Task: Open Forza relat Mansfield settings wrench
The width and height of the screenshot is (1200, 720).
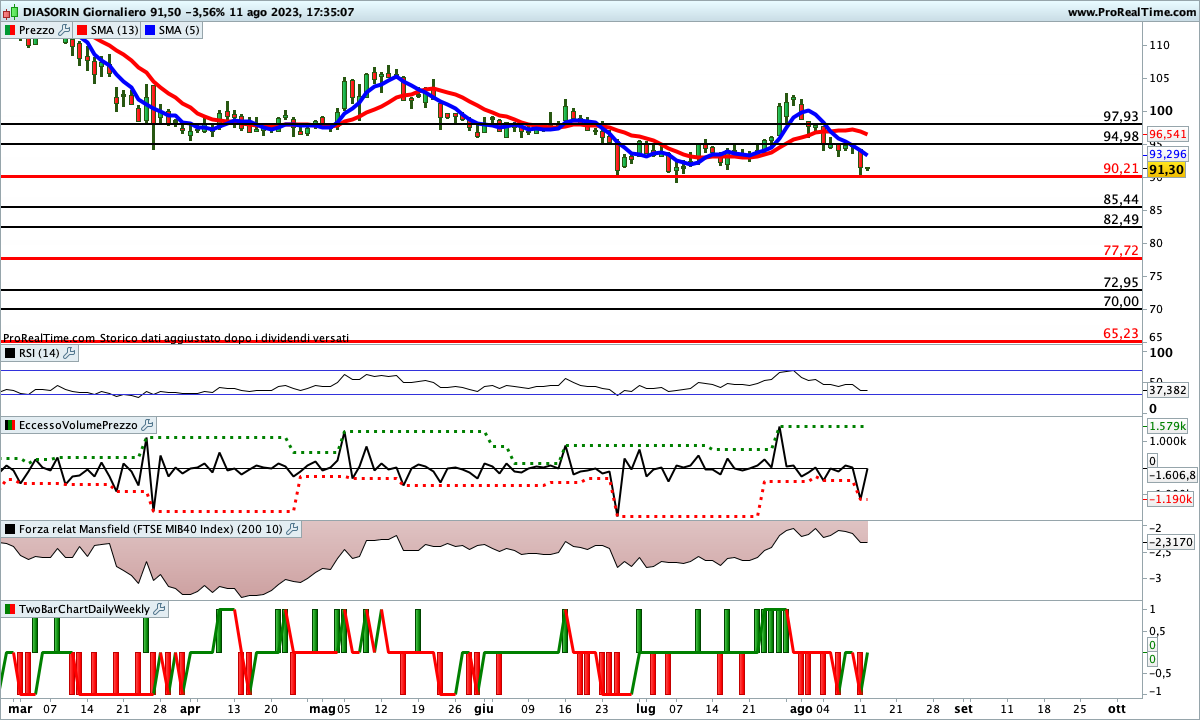Action: pyautogui.click(x=291, y=529)
